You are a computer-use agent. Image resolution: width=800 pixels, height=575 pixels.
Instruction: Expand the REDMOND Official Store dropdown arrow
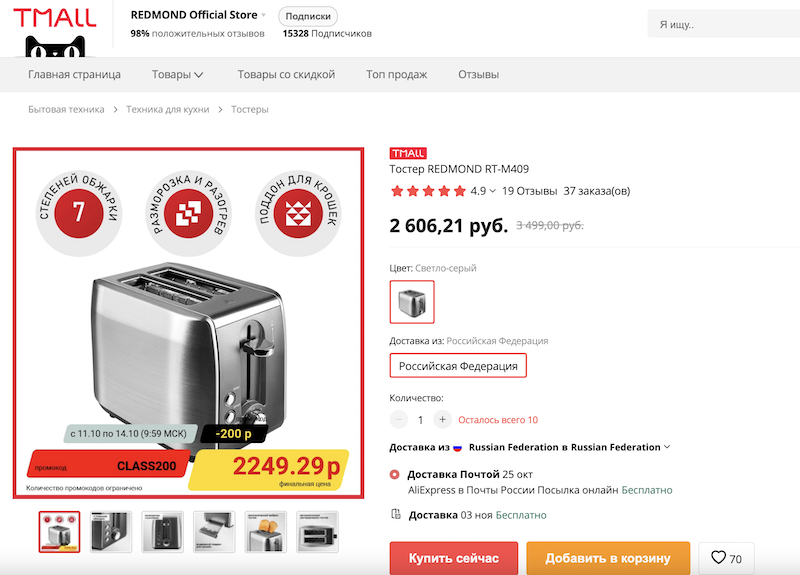(x=264, y=16)
